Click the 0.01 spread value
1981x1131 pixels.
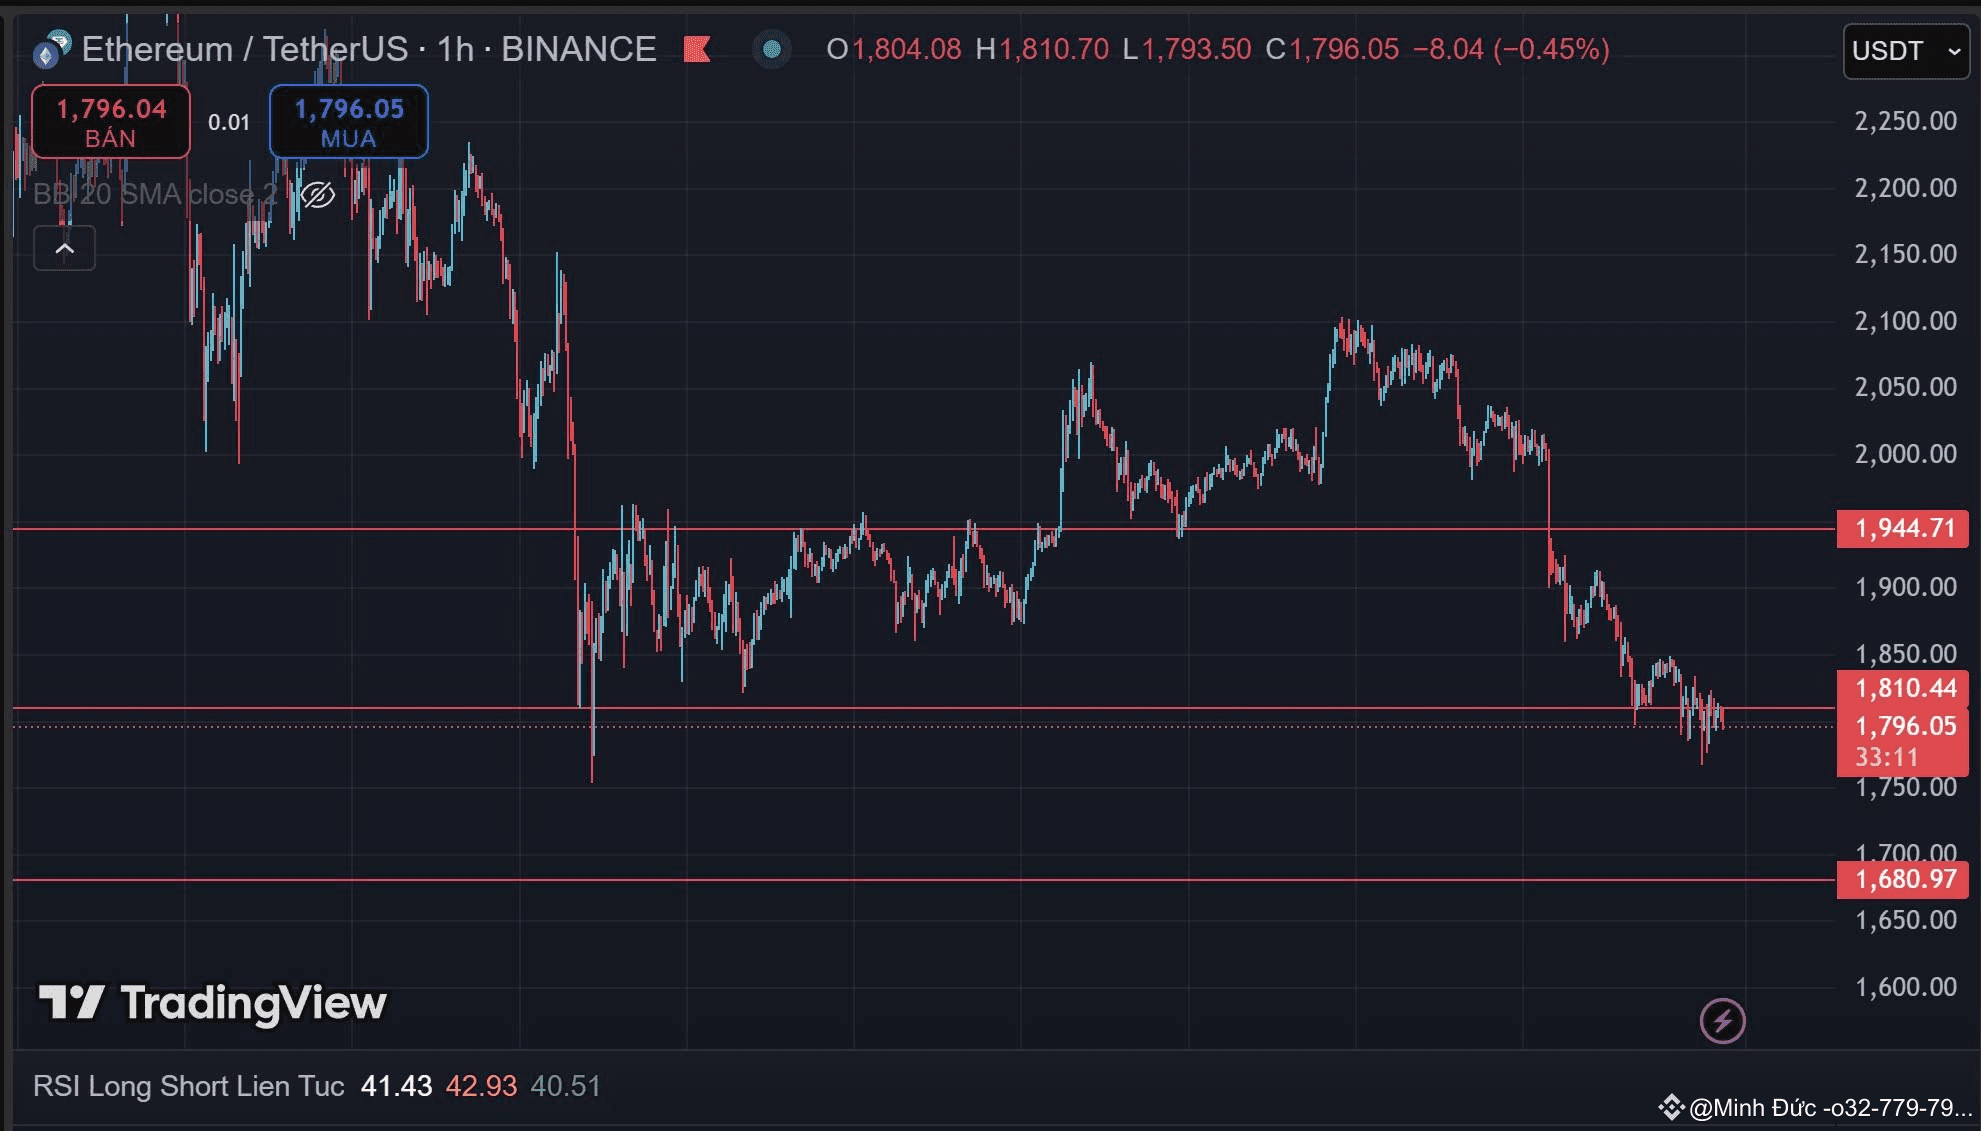pos(229,122)
